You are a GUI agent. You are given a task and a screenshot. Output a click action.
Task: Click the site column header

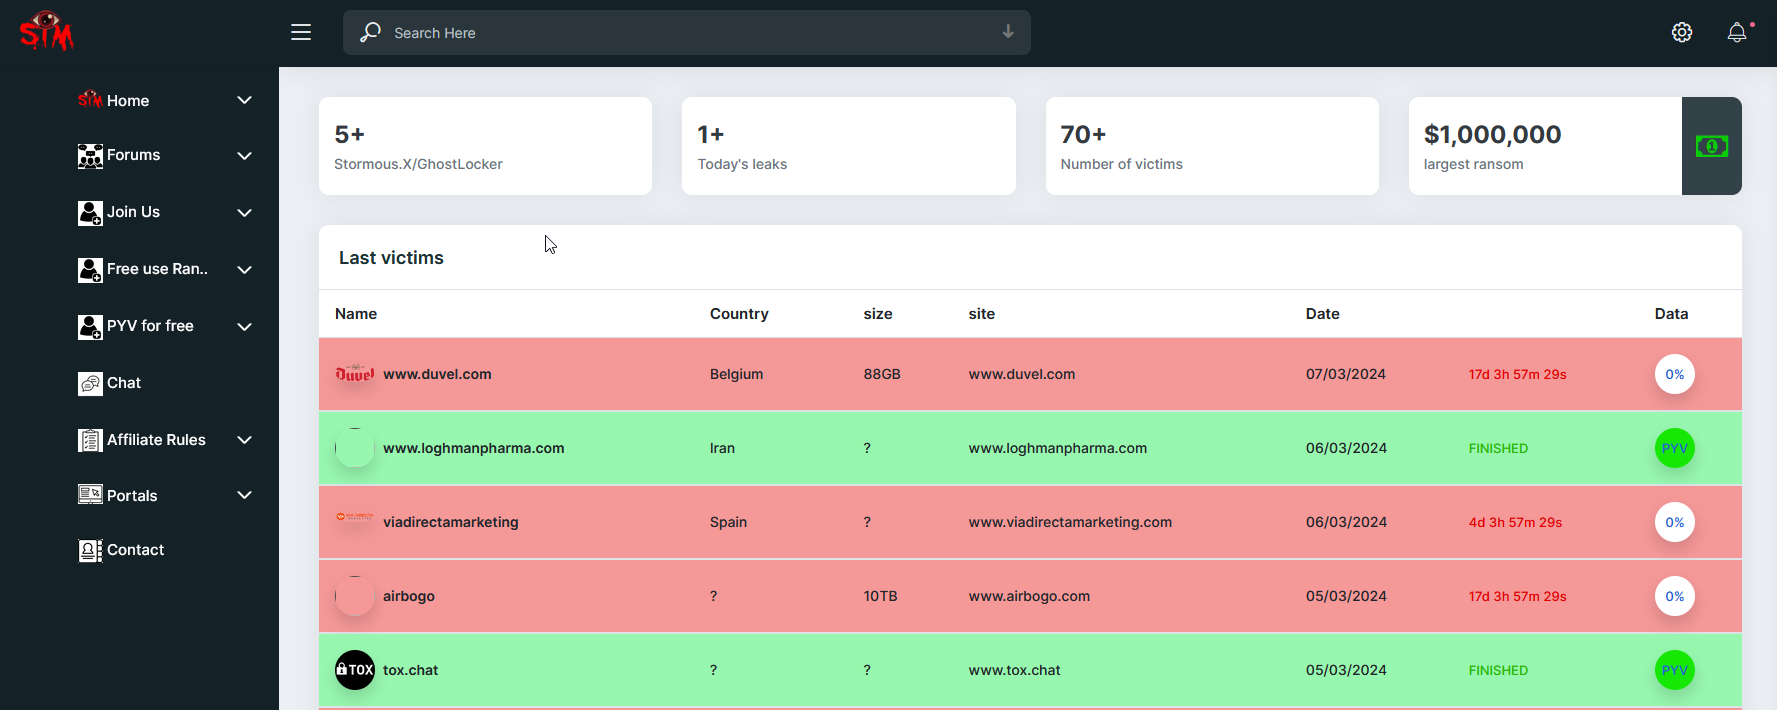pyautogui.click(x=982, y=314)
